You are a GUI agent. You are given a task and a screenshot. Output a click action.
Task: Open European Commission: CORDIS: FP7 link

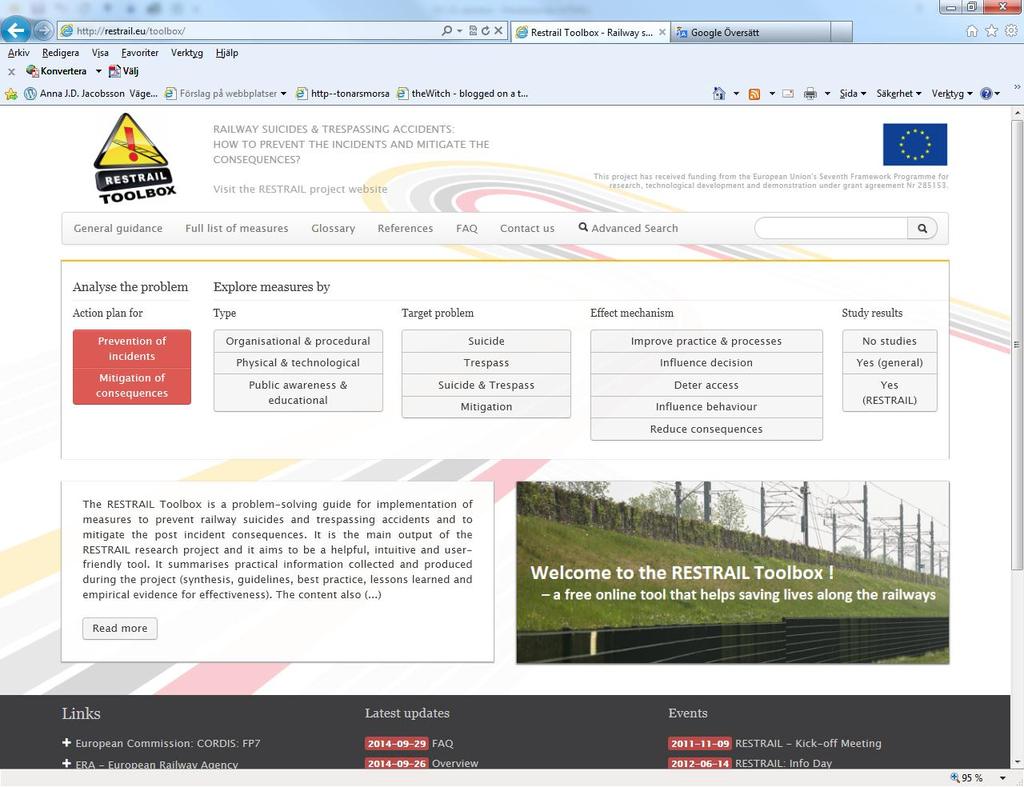coord(167,743)
